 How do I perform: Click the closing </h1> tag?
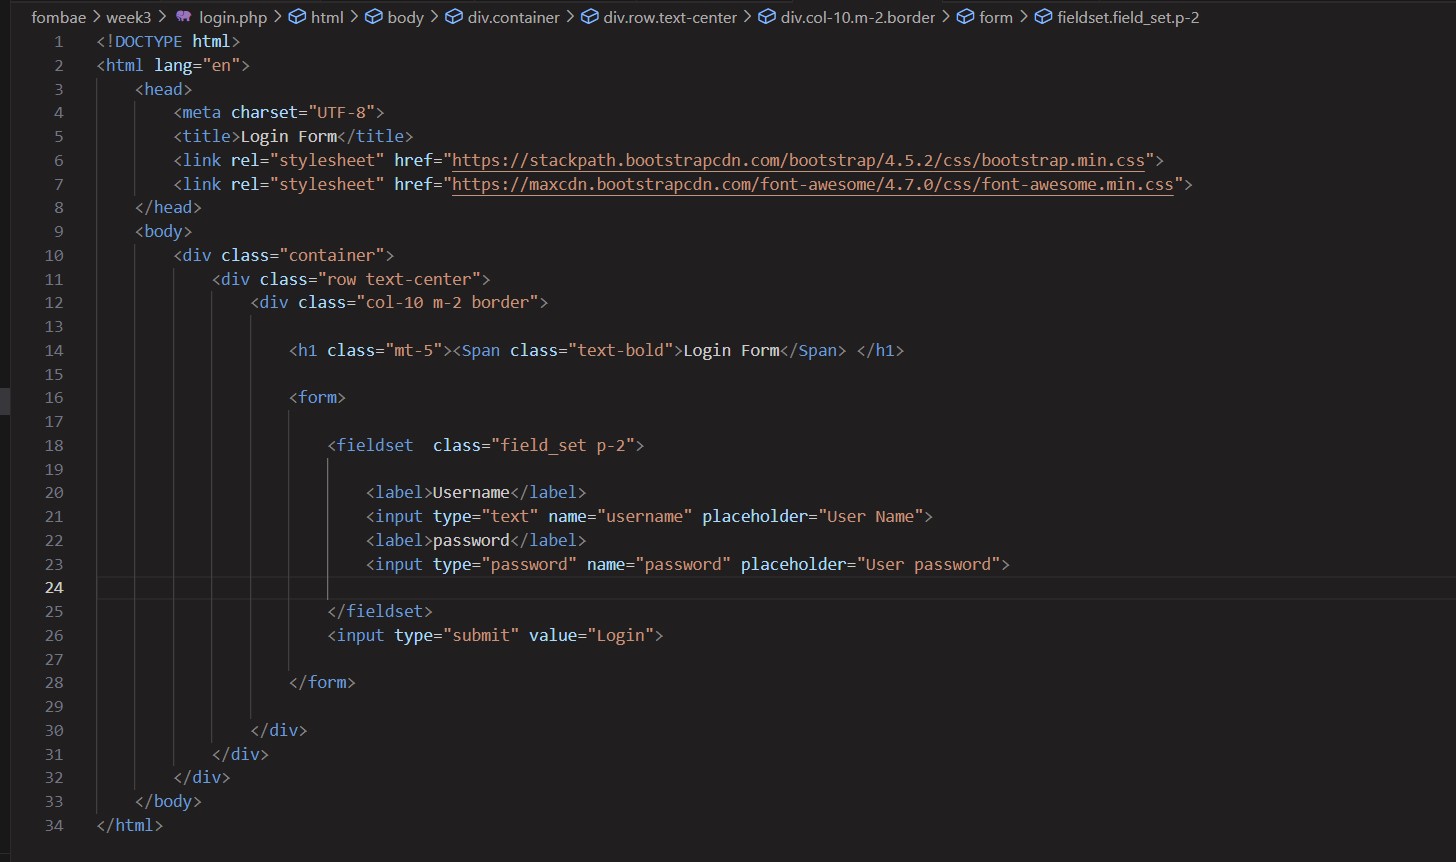click(880, 350)
